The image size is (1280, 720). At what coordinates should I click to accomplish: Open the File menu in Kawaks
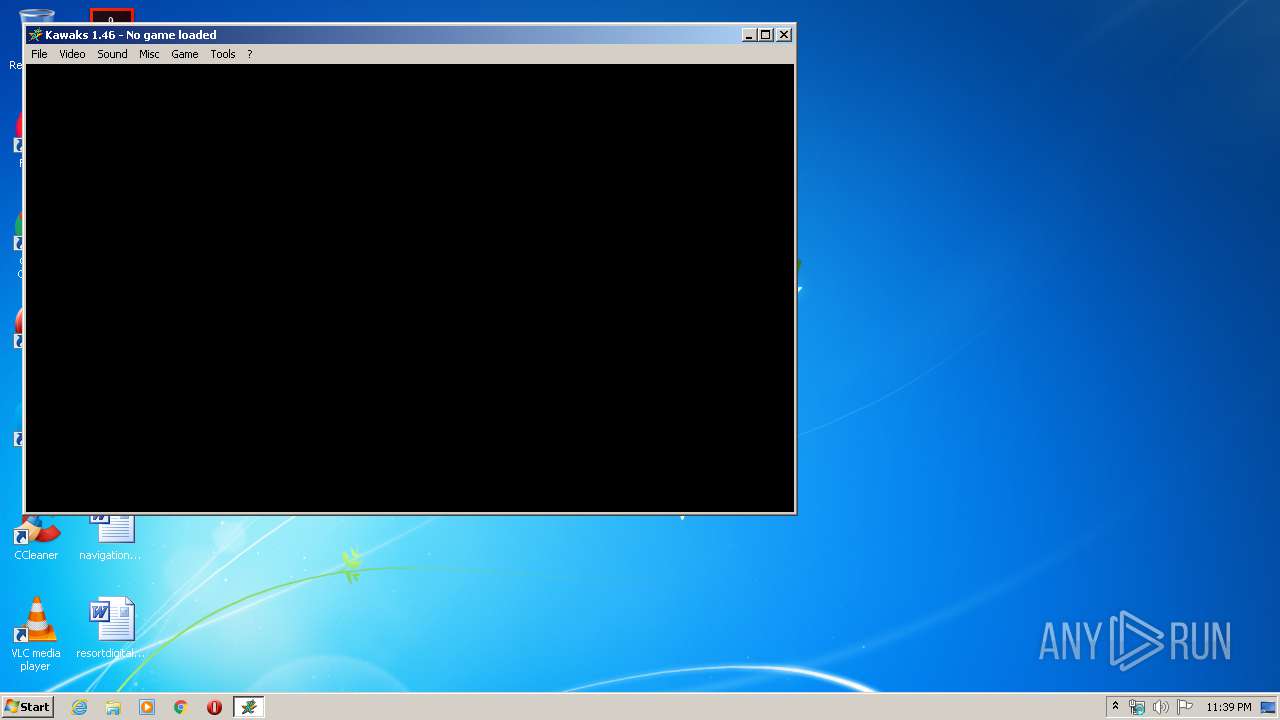pos(39,54)
